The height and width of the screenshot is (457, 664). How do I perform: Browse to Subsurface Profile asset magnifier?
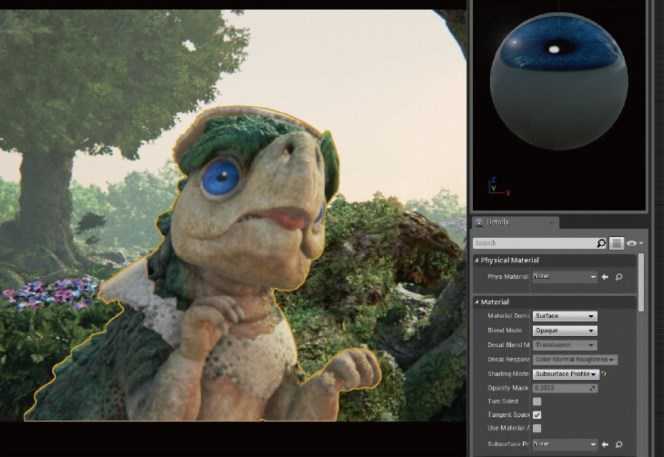click(619, 444)
